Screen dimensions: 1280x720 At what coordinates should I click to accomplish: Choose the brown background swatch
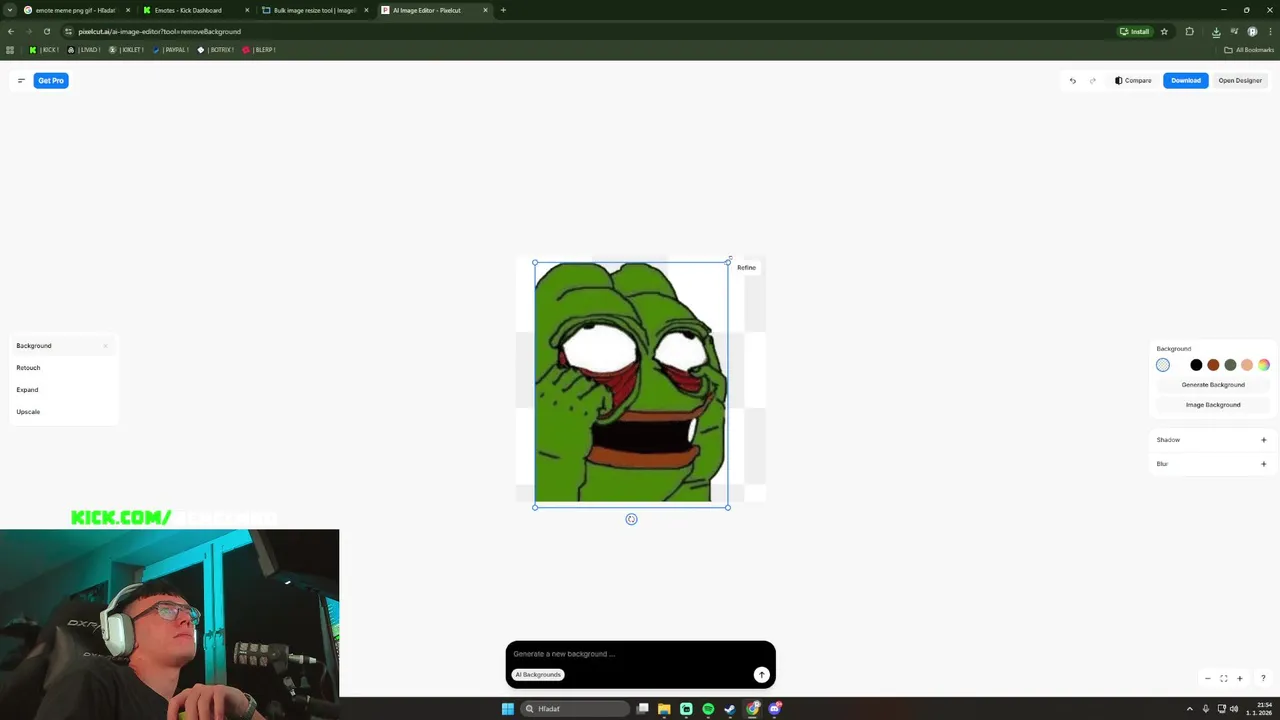(1213, 365)
